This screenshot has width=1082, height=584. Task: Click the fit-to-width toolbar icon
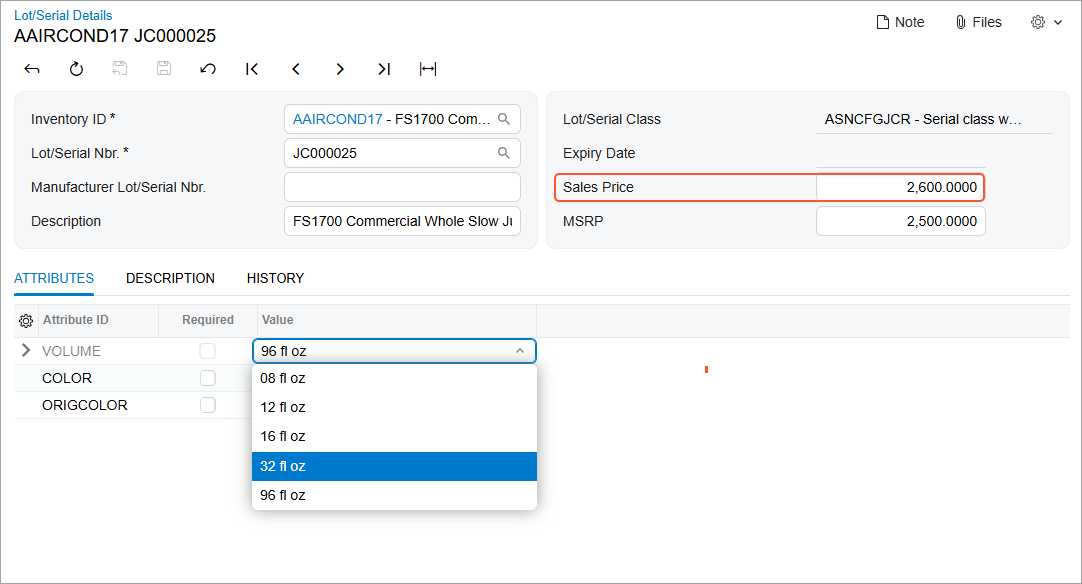click(428, 69)
